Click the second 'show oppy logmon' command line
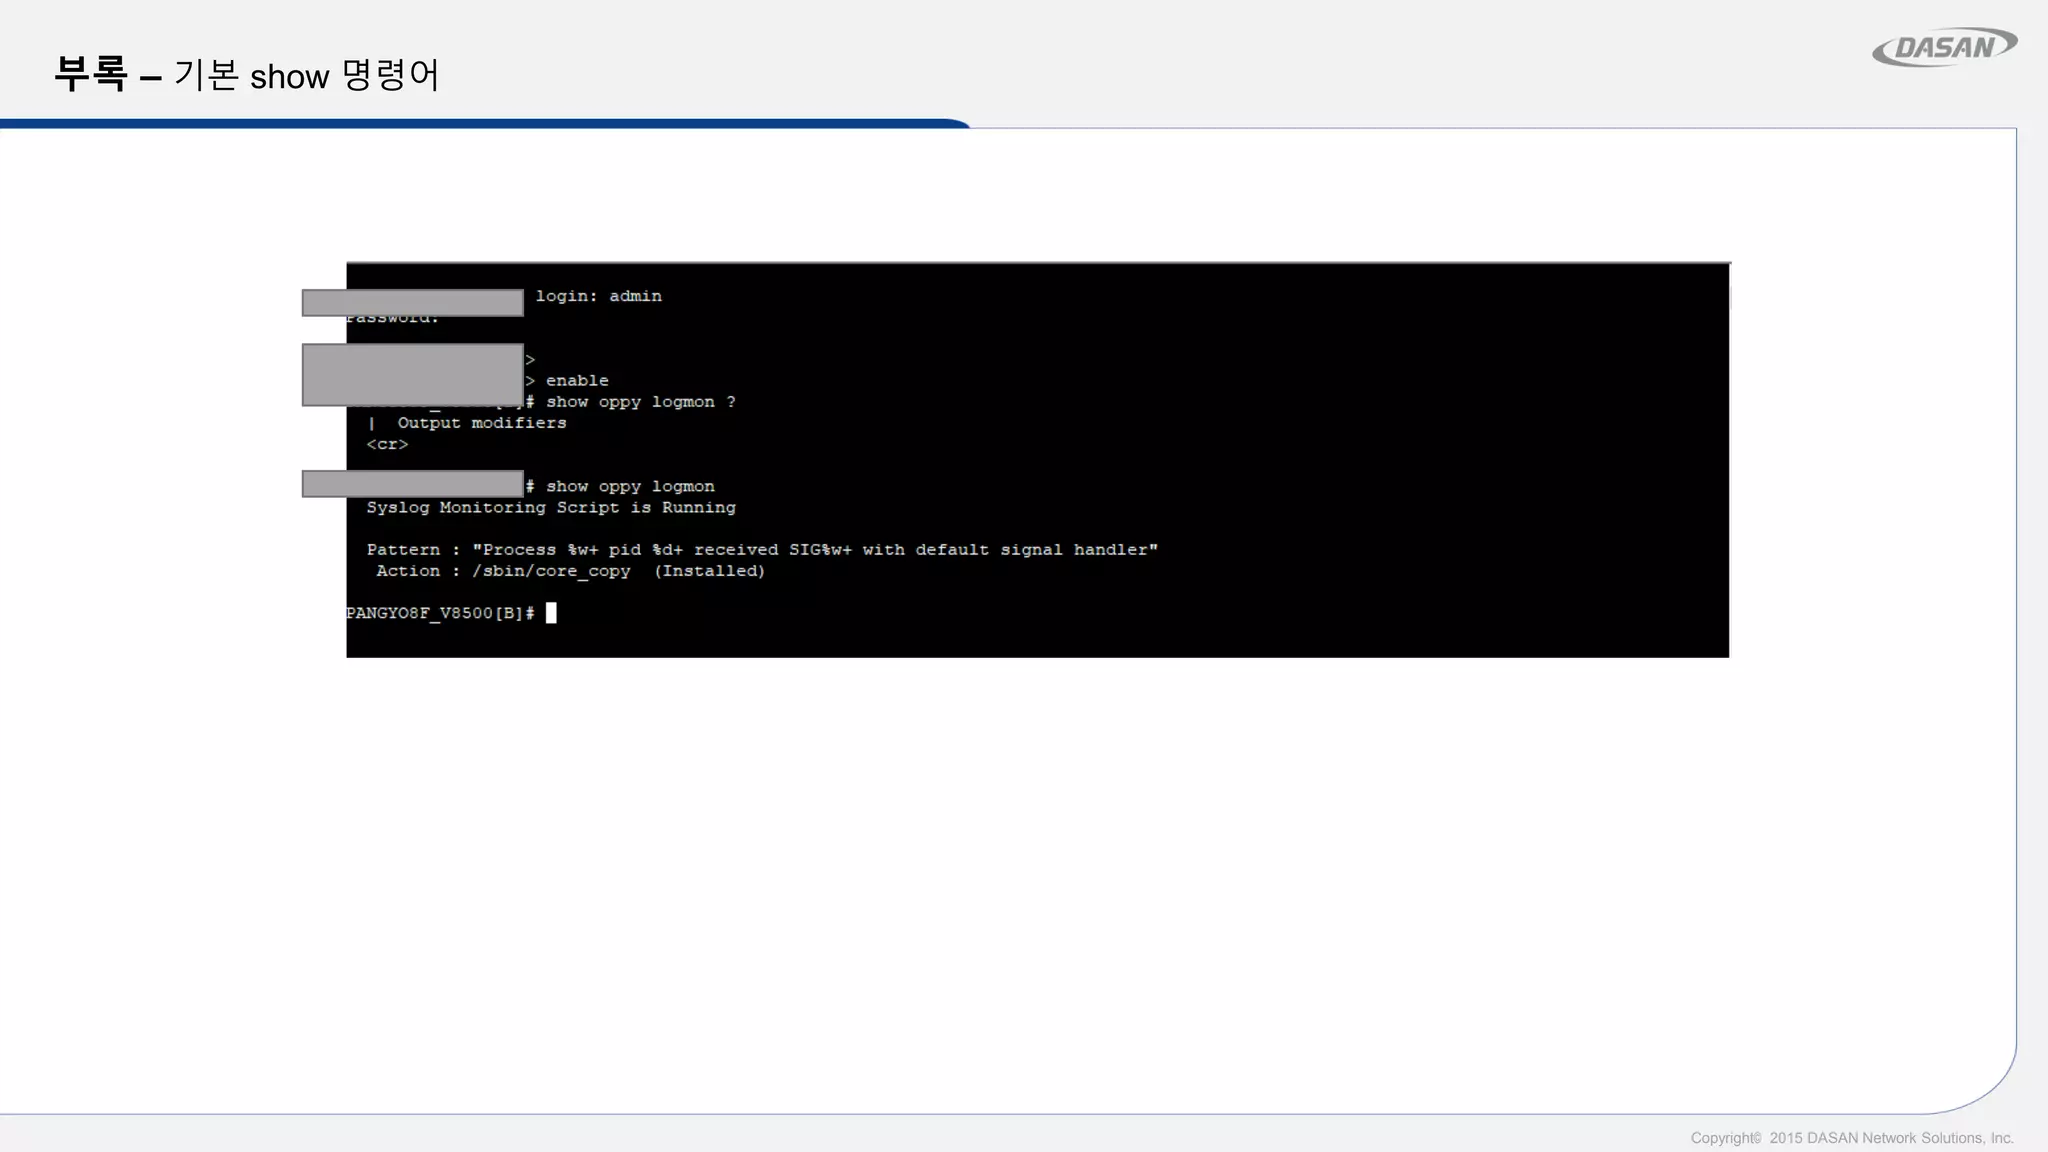This screenshot has height=1152, width=2048. pos(630,487)
